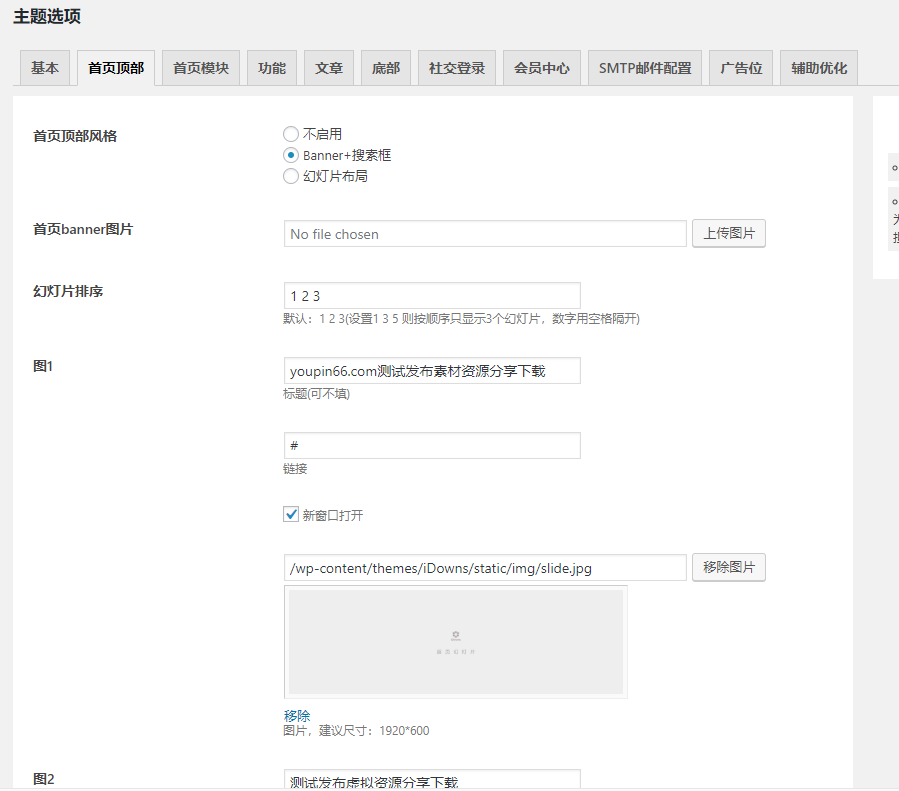Open the 辅助优化 tab
The width and height of the screenshot is (899, 791).
(818, 67)
